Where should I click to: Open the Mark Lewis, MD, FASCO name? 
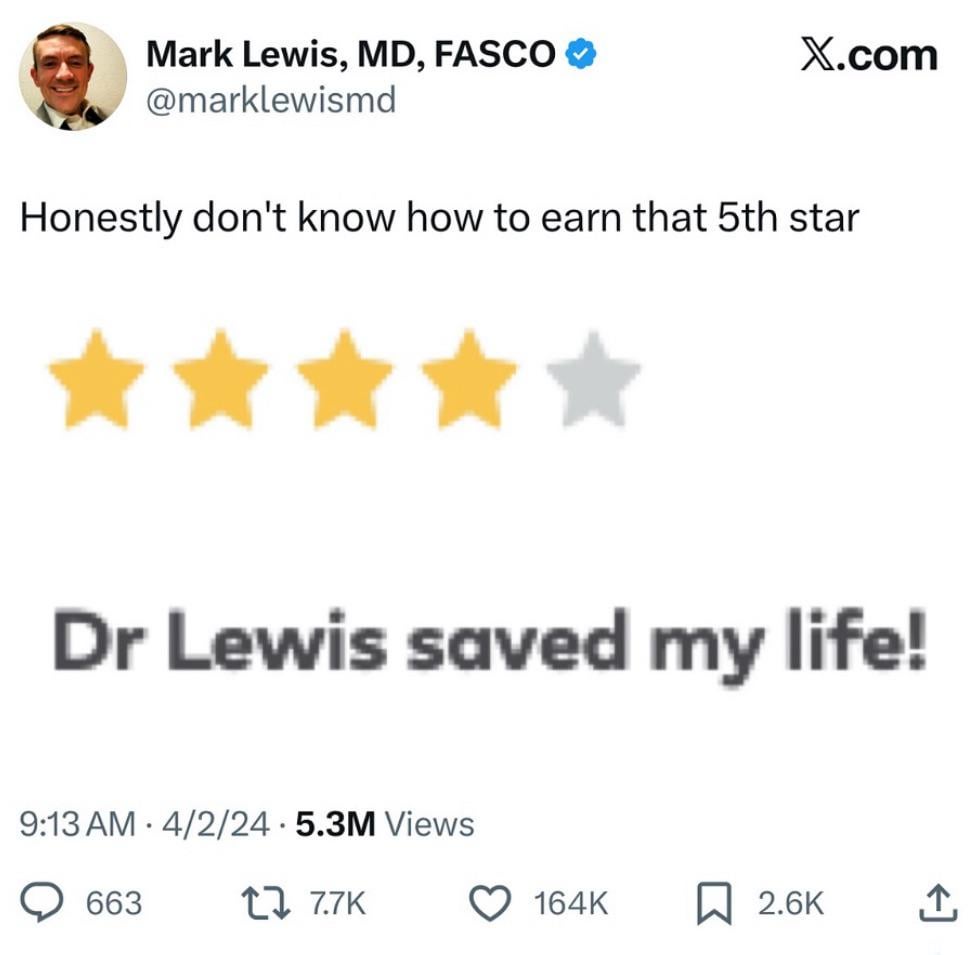[x=350, y=54]
